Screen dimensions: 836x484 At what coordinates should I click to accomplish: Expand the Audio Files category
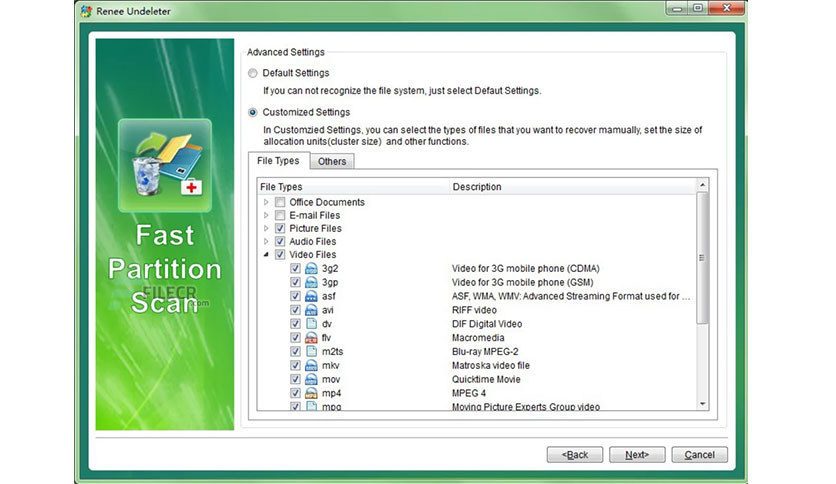266,241
